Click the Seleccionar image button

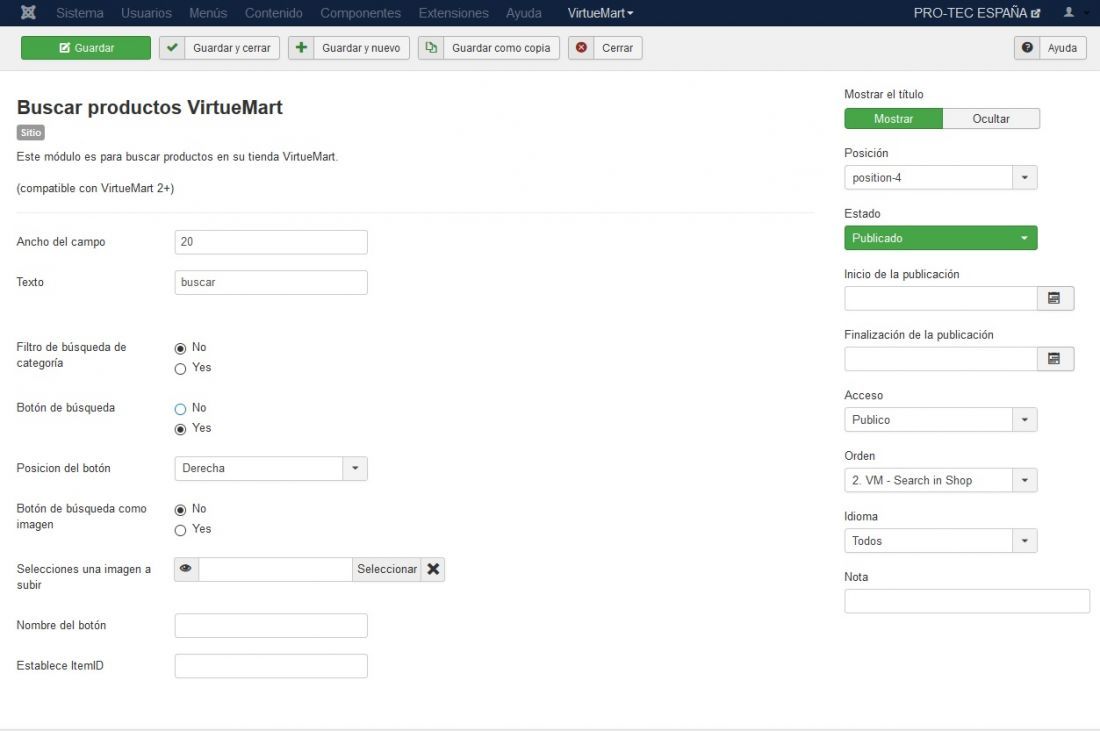tap(387, 569)
